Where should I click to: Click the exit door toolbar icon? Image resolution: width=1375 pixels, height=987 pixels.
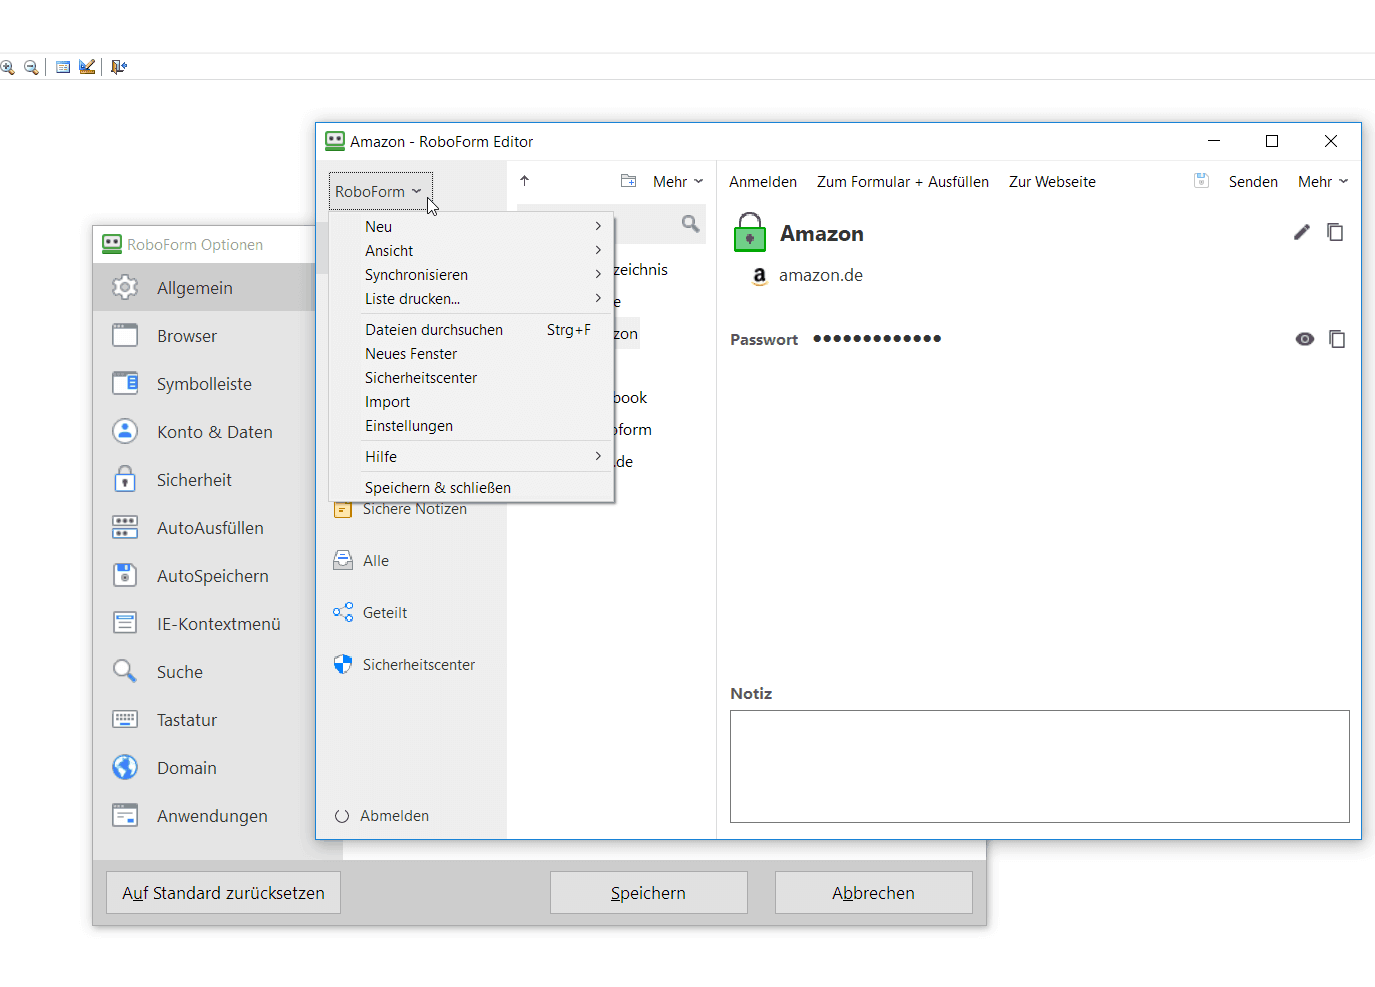(119, 67)
